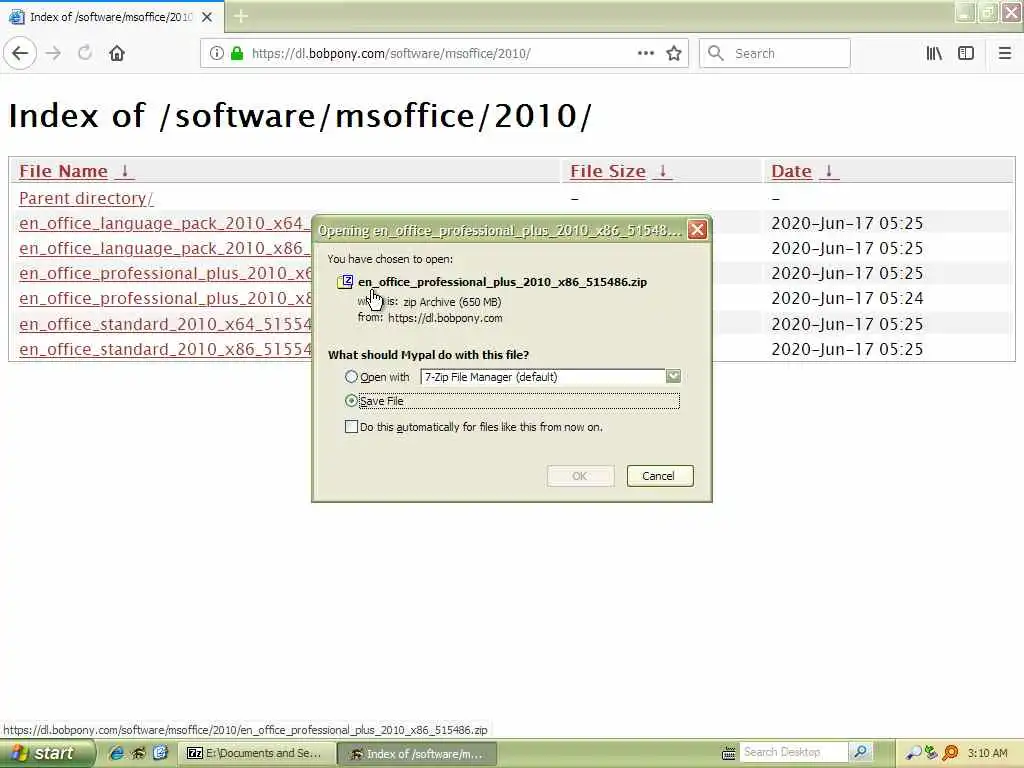Viewport: 1024px width, 768px height.
Task: Click zip filename en_office_professional_plus_2010_x86_515486.zip in dialog
Action: (x=502, y=281)
